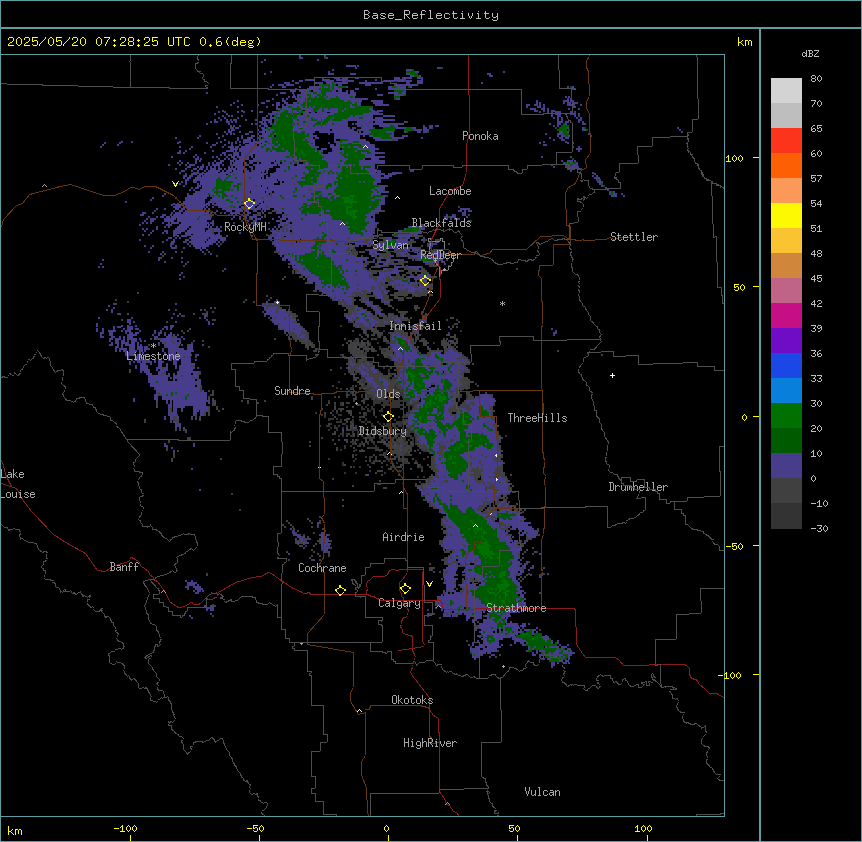
Task: Click the asterisk marker above Limestone label
Action: [x=153, y=346]
